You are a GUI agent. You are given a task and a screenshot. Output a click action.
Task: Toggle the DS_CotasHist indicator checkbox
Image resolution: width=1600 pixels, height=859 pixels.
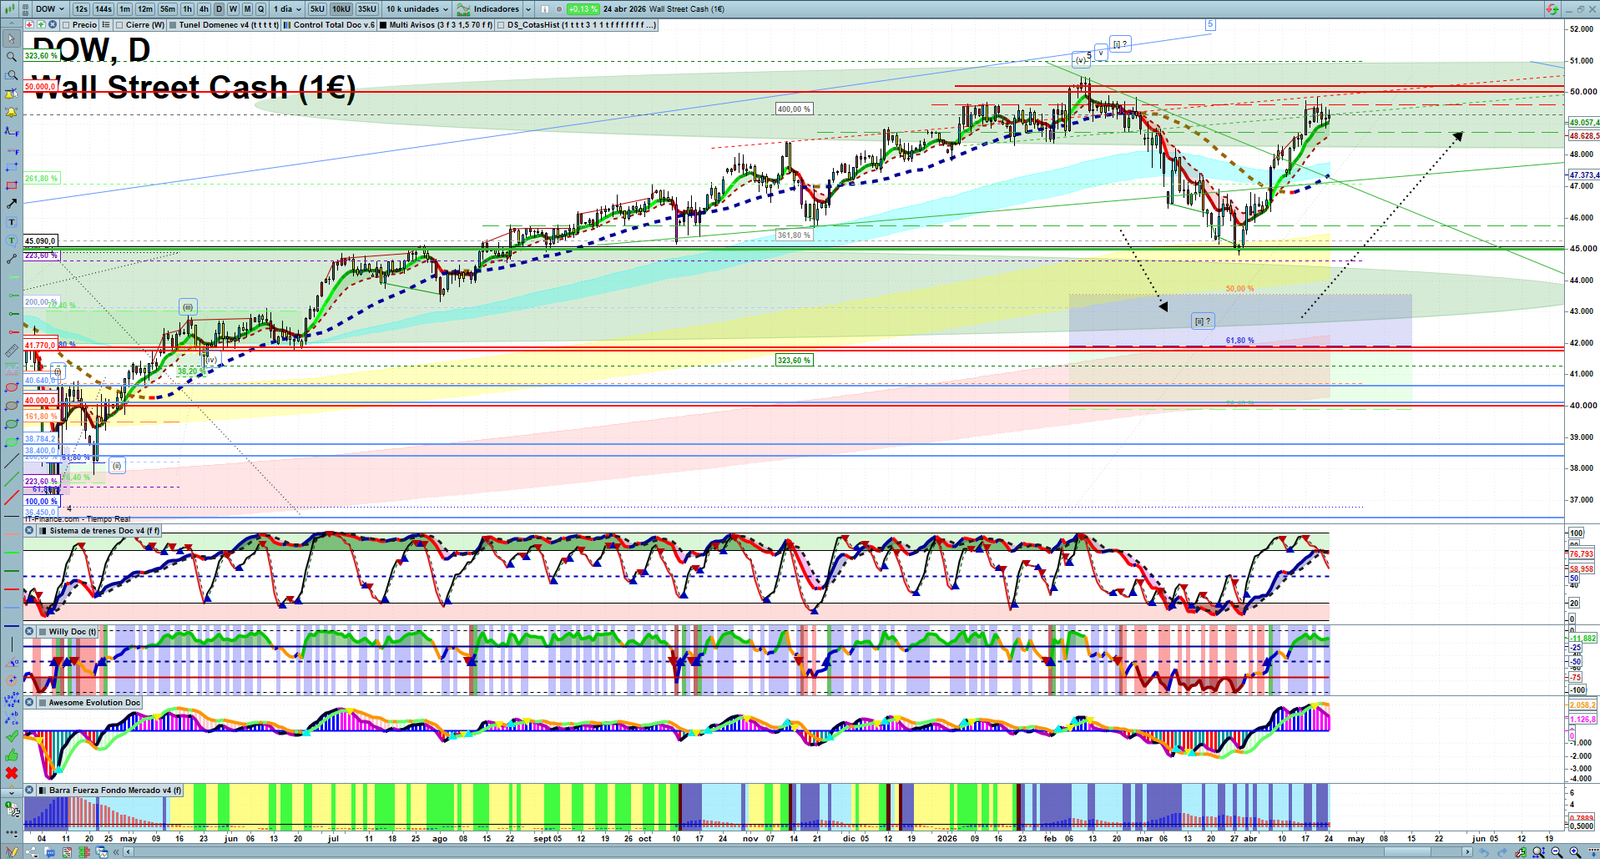tap(501, 25)
